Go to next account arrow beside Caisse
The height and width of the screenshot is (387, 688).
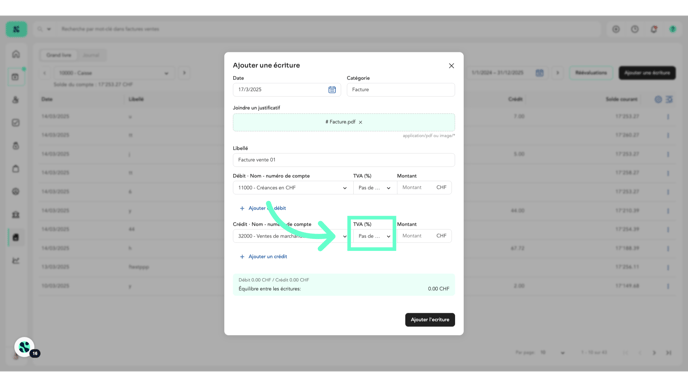pyautogui.click(x=184, y=73)
